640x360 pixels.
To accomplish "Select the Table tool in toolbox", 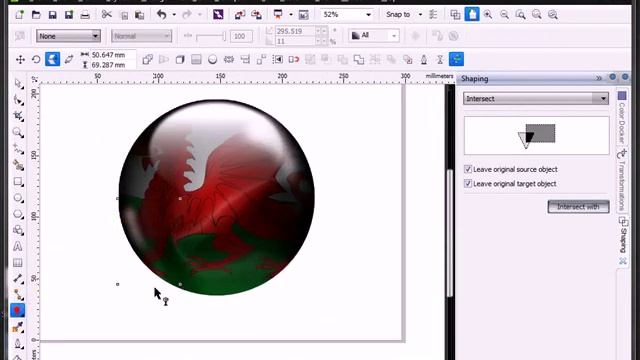I will point(18,262).
